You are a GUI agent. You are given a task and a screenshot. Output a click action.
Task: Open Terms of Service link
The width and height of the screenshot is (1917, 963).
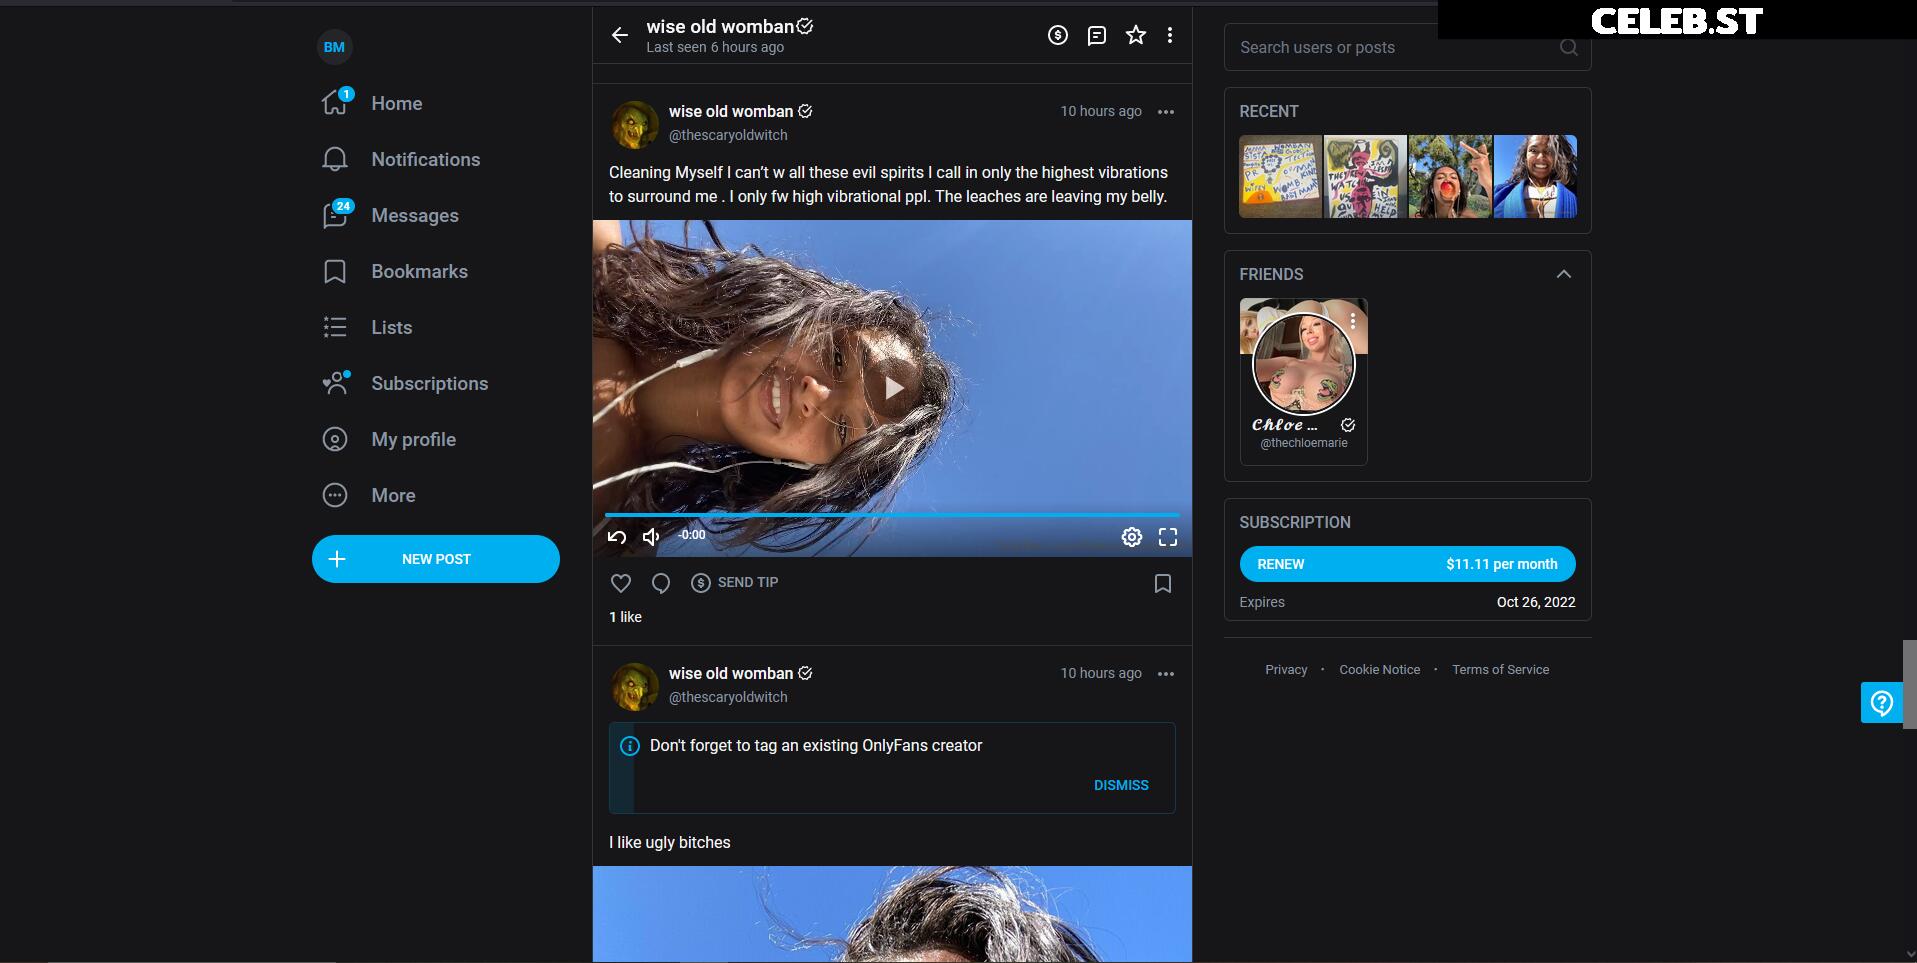pos(1501,670)
